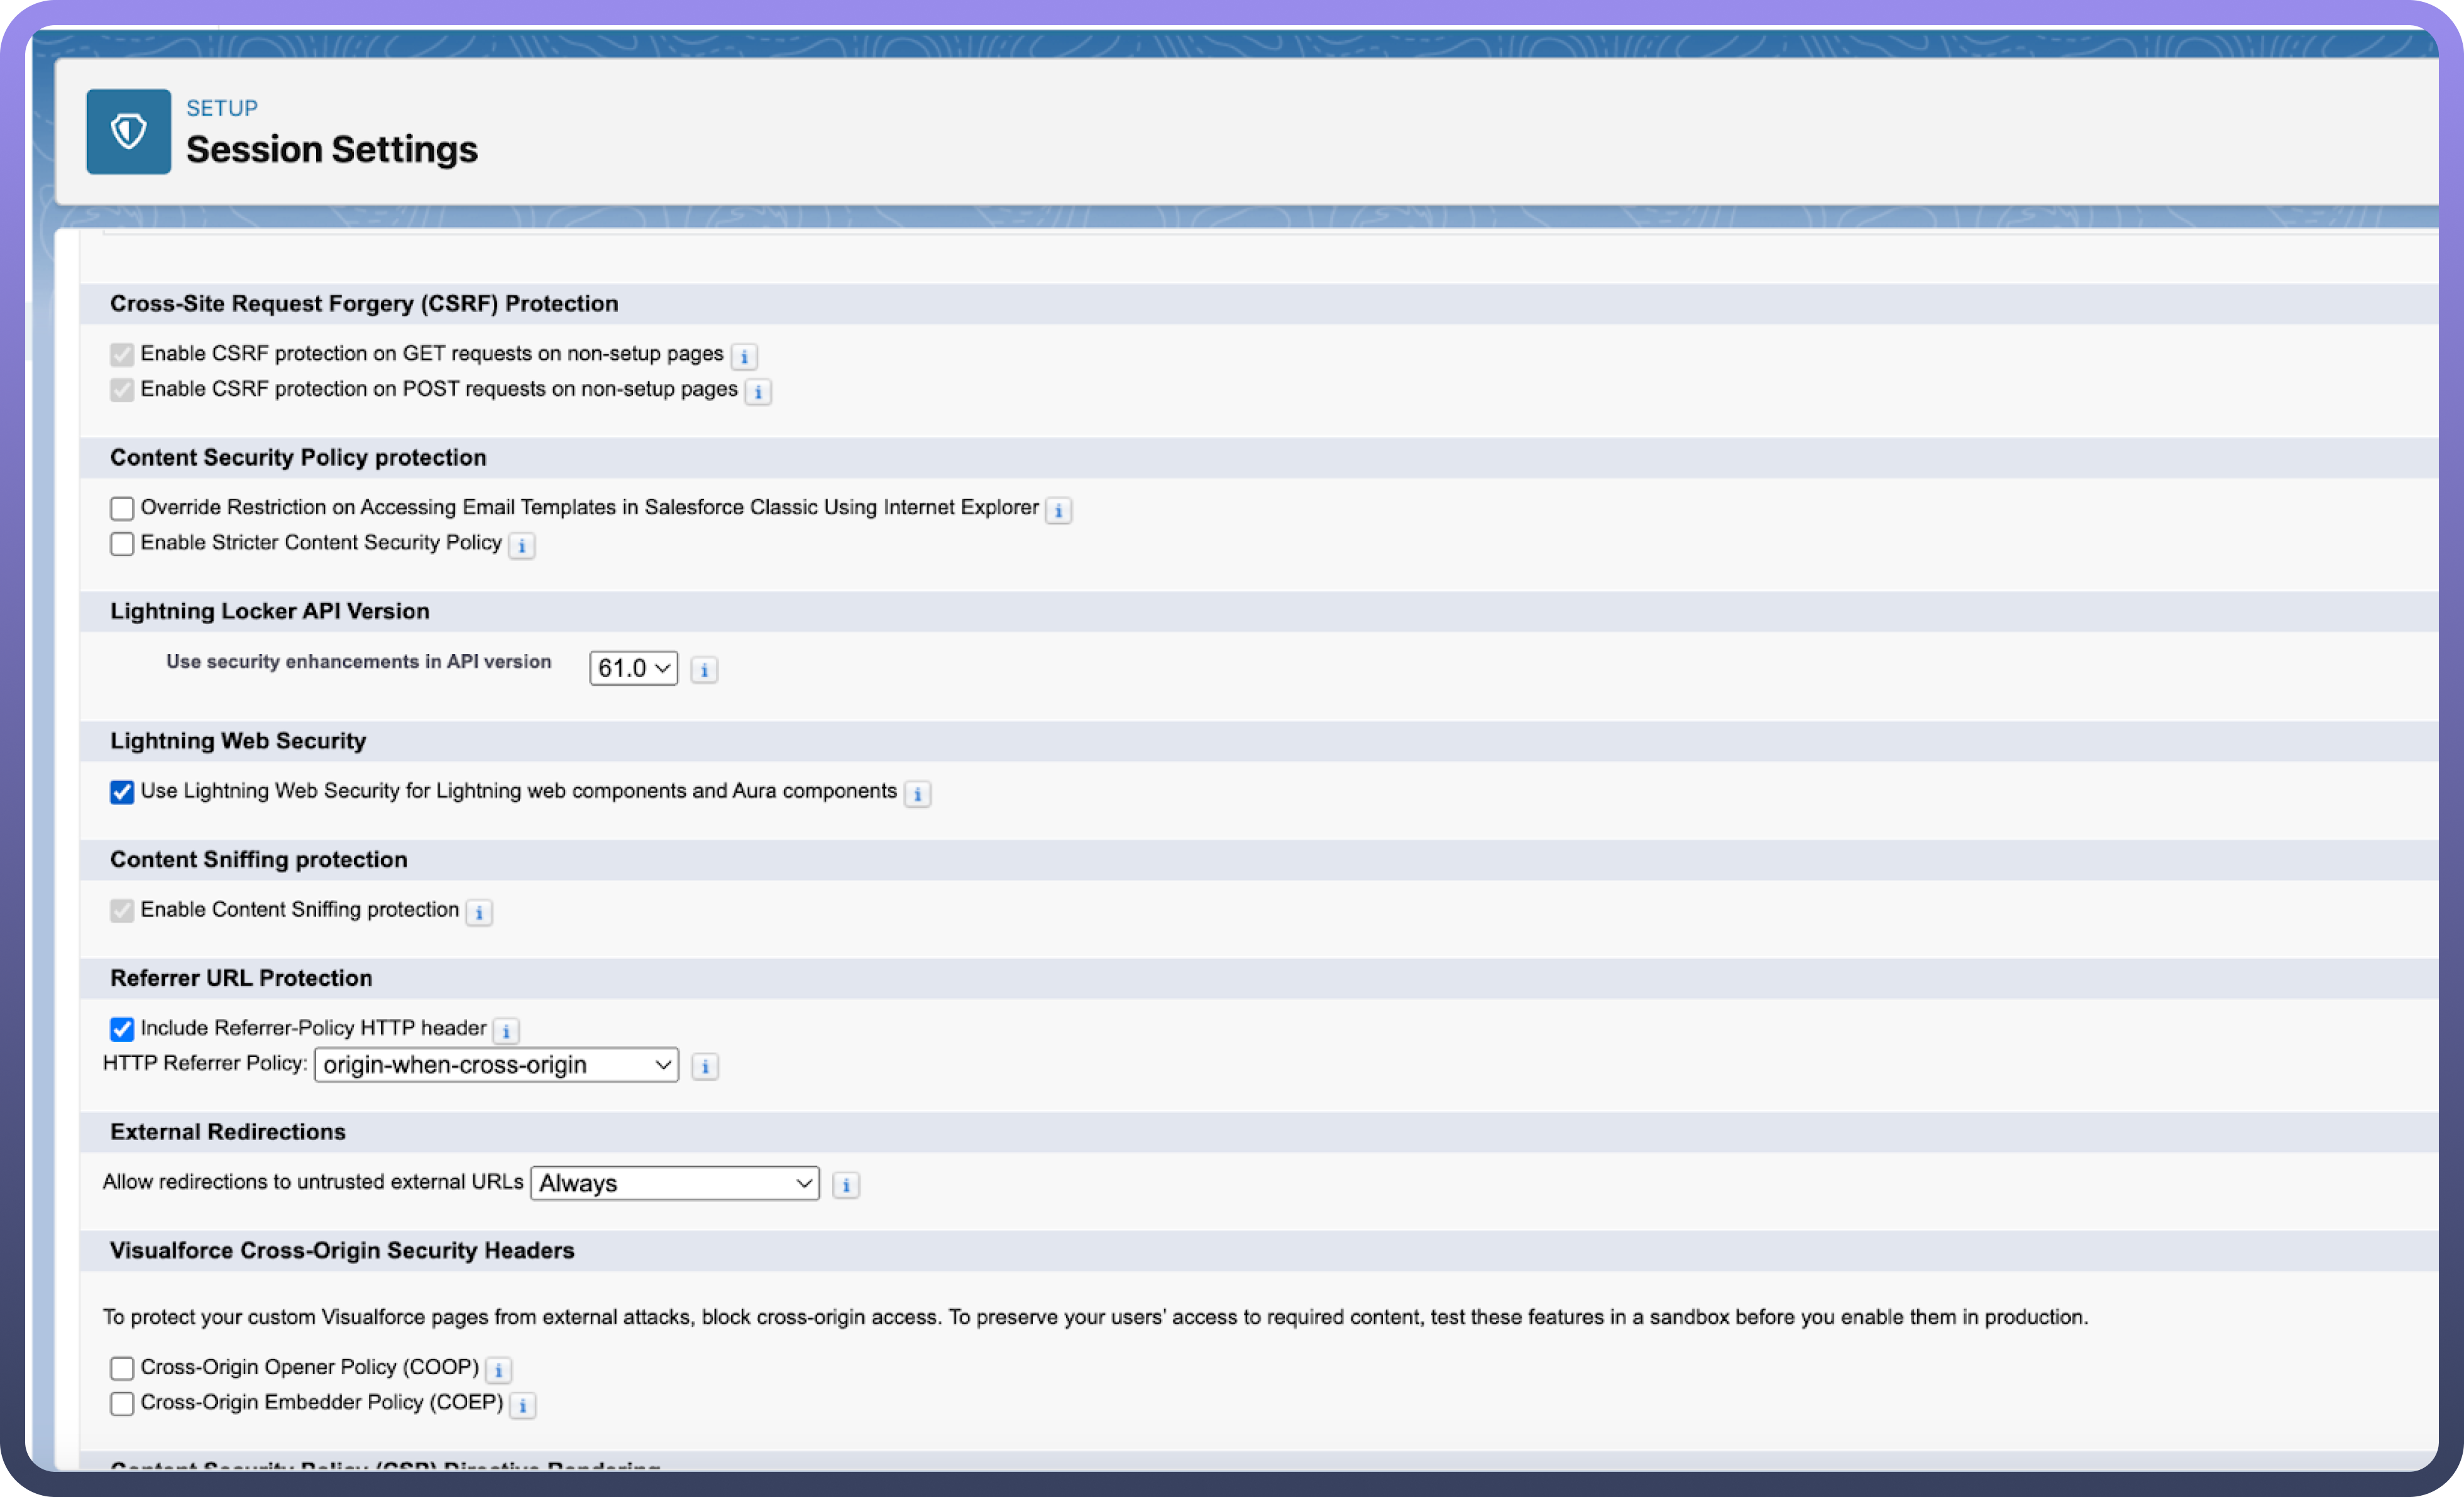Click the Session Settings shield icon

[128, 131]
